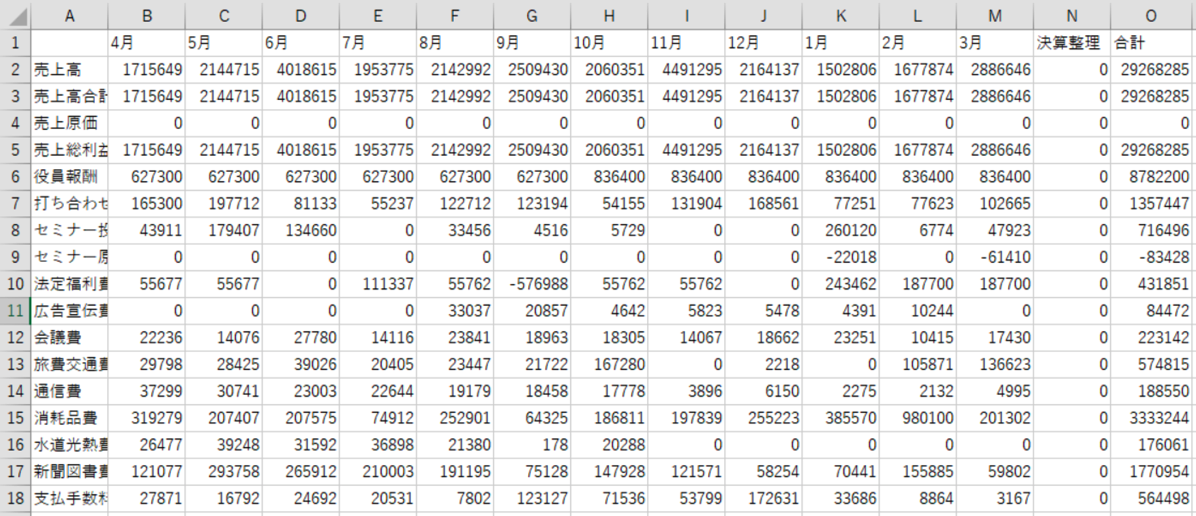Screen dimensions: 1196x516
Task: Select column header O
Action: (x=1153, y=14)
